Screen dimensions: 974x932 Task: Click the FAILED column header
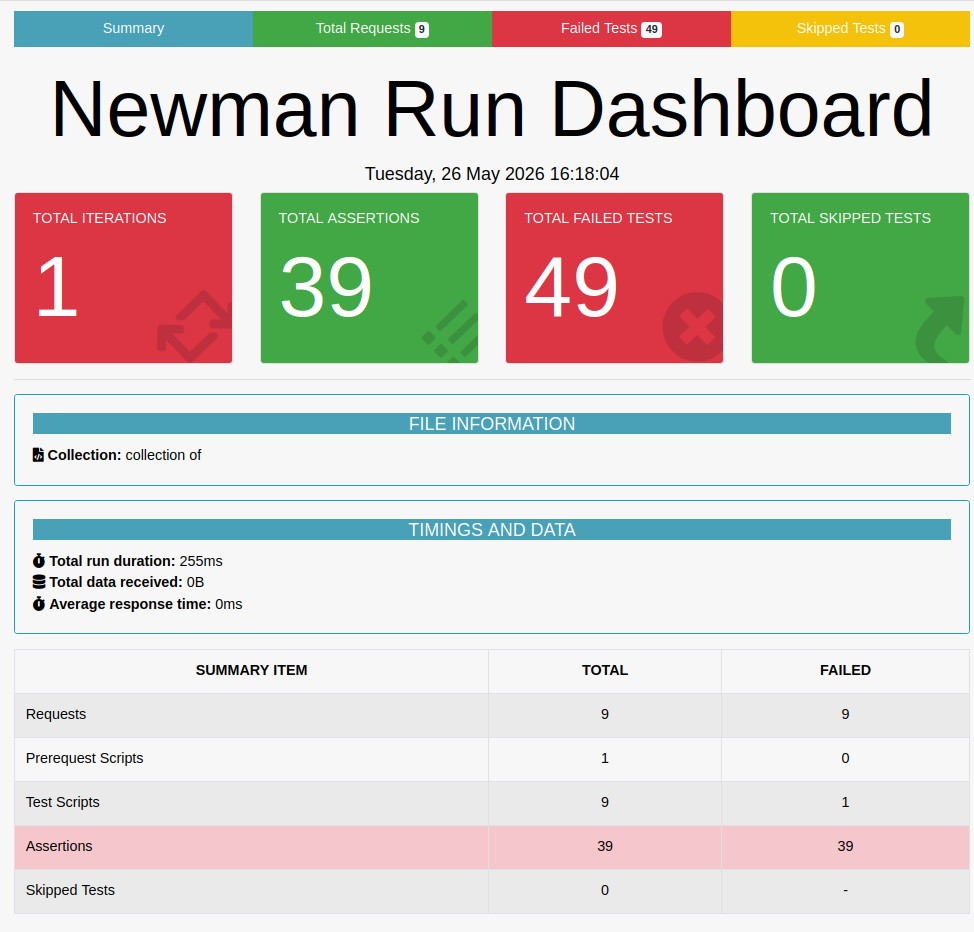pyautogui.click(x=845, y=670)
